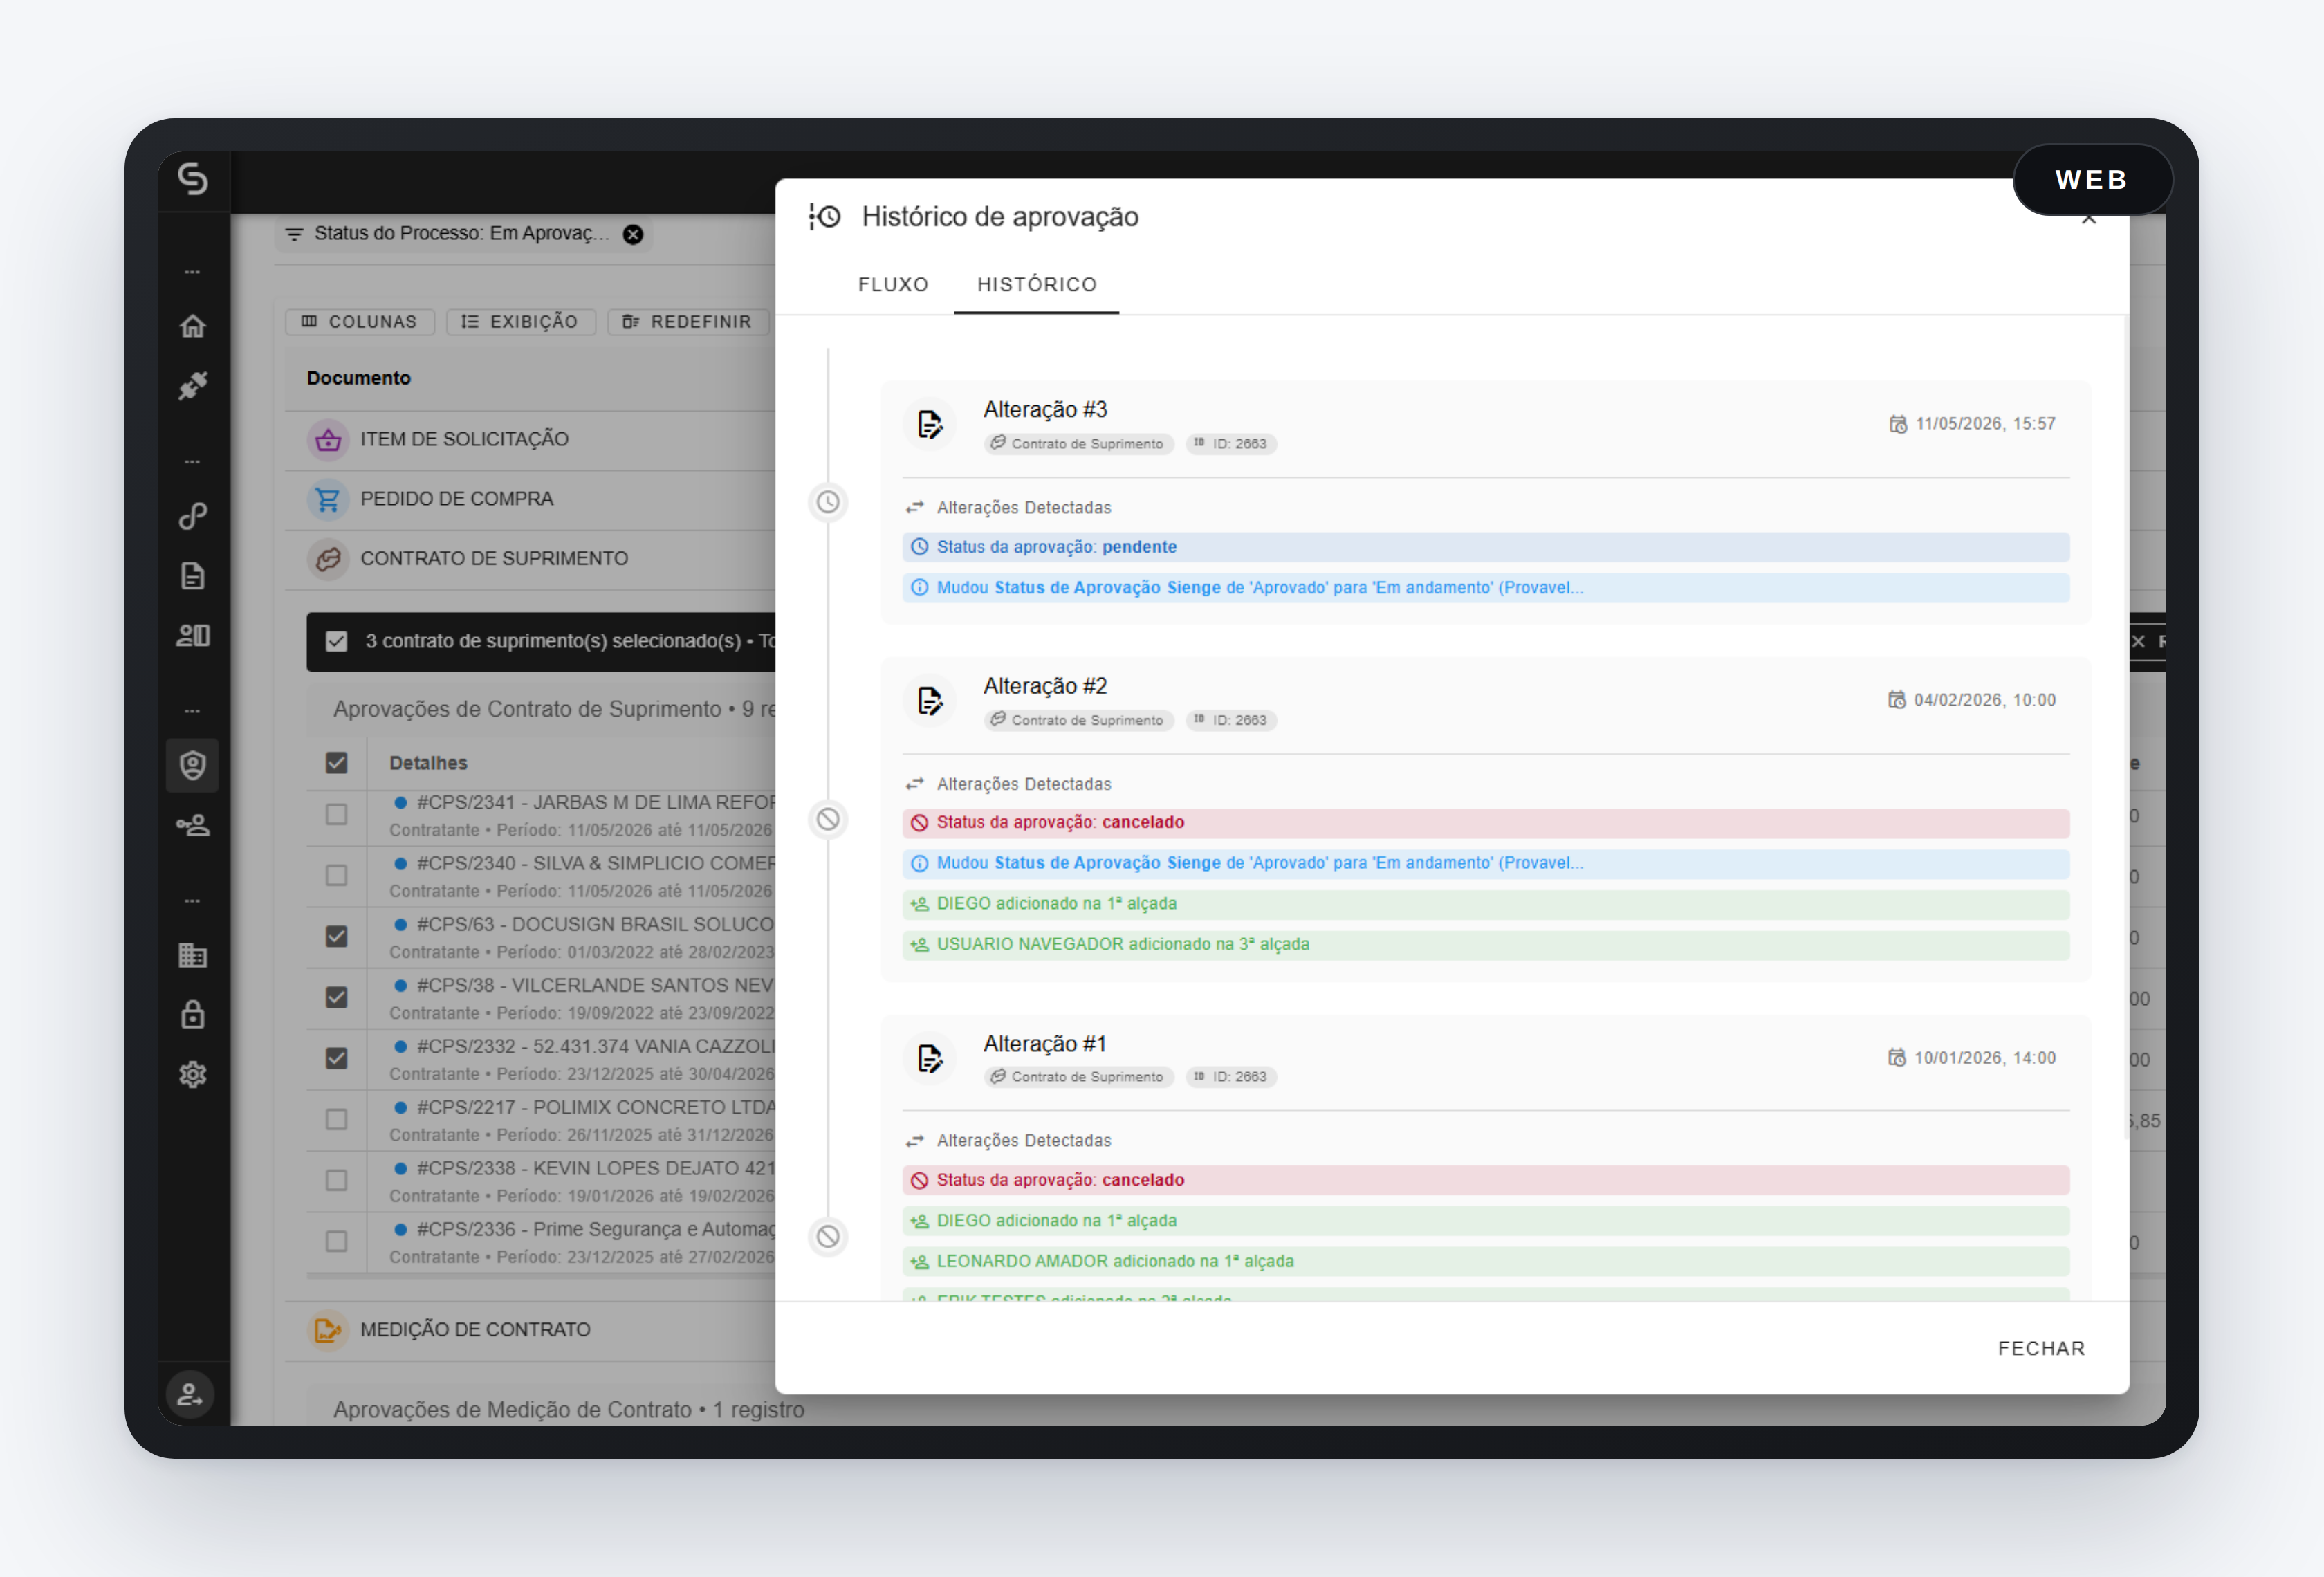Screen dimensions: 2324x1577
Task: Click the Alteração #1 title
Action: (x=1045, y=1045)
